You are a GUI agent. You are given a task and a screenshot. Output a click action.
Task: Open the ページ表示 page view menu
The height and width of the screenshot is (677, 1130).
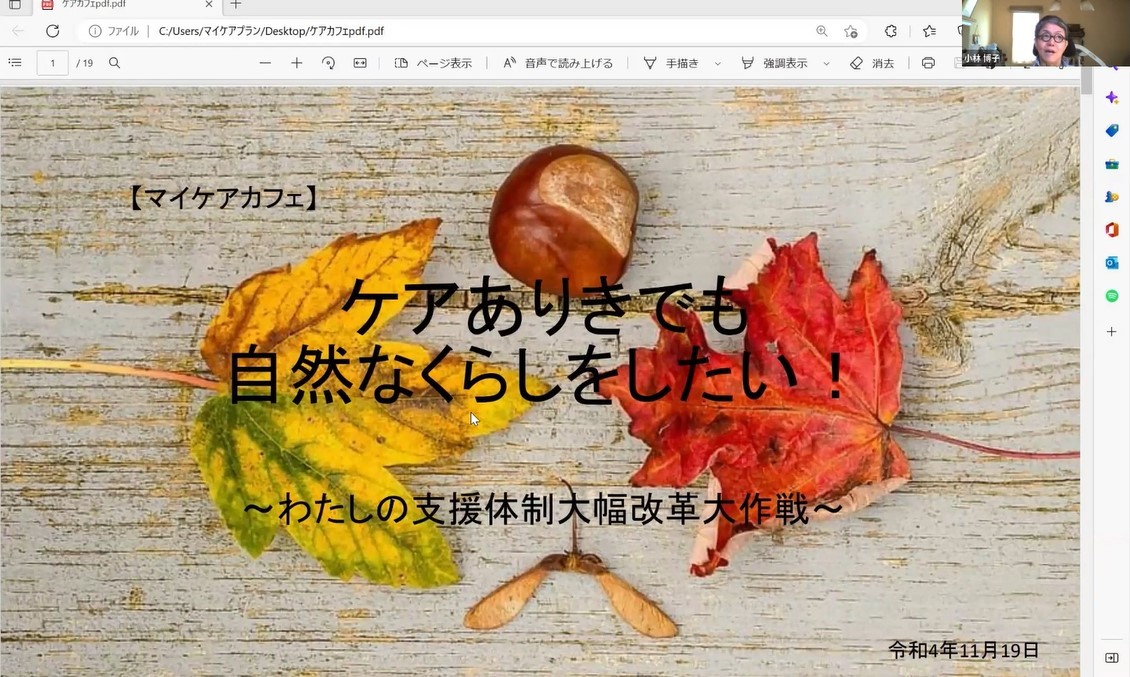coord(434,63)
